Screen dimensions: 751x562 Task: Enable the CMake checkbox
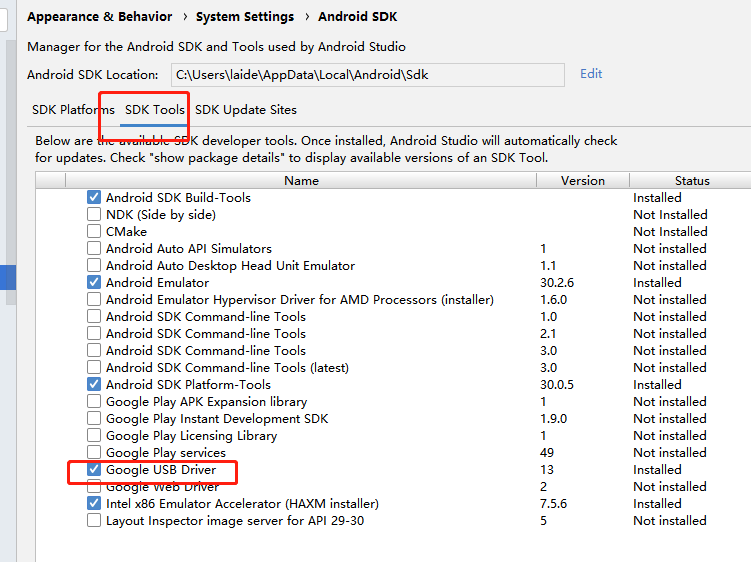pyautogui.click(x=94, y=231)
